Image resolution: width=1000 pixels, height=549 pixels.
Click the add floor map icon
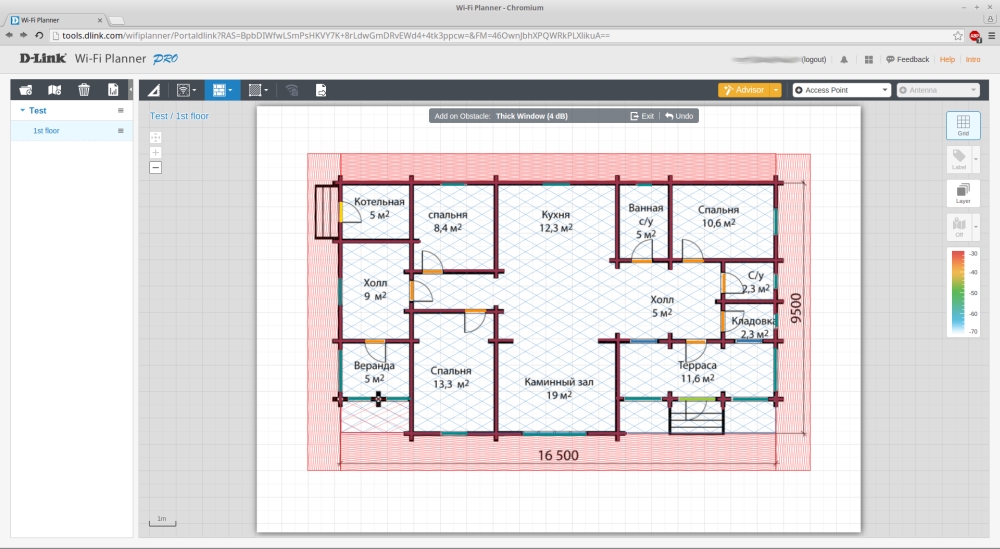(55, 90)
